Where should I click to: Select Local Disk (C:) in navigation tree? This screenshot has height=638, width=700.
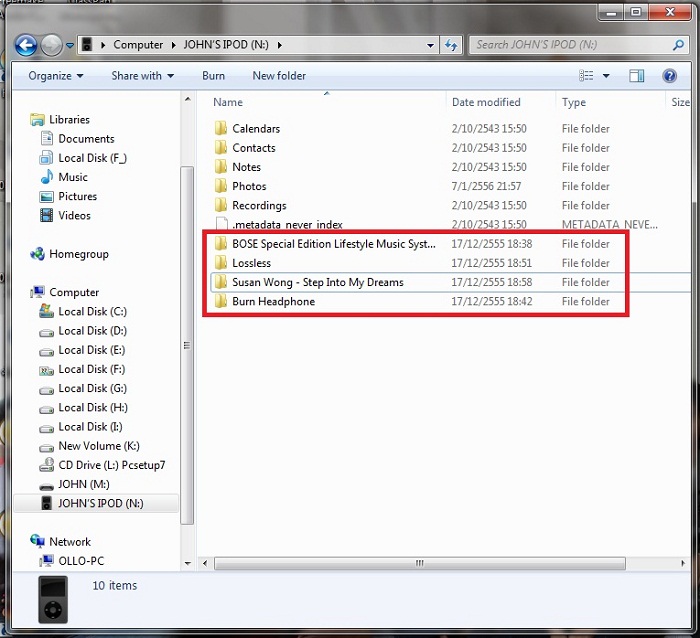92,311
